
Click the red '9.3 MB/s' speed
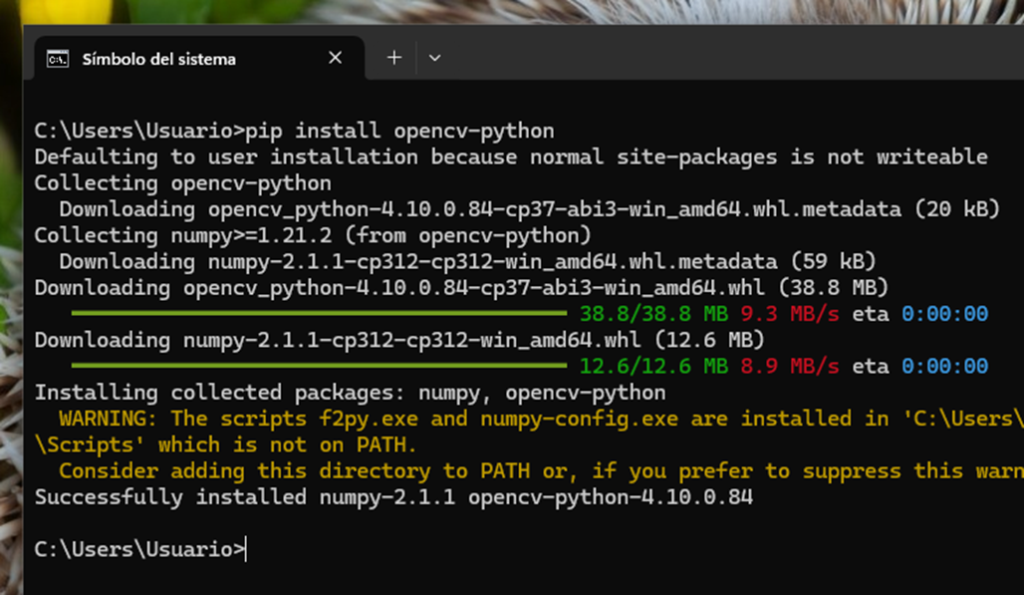[x=790, y=314]
